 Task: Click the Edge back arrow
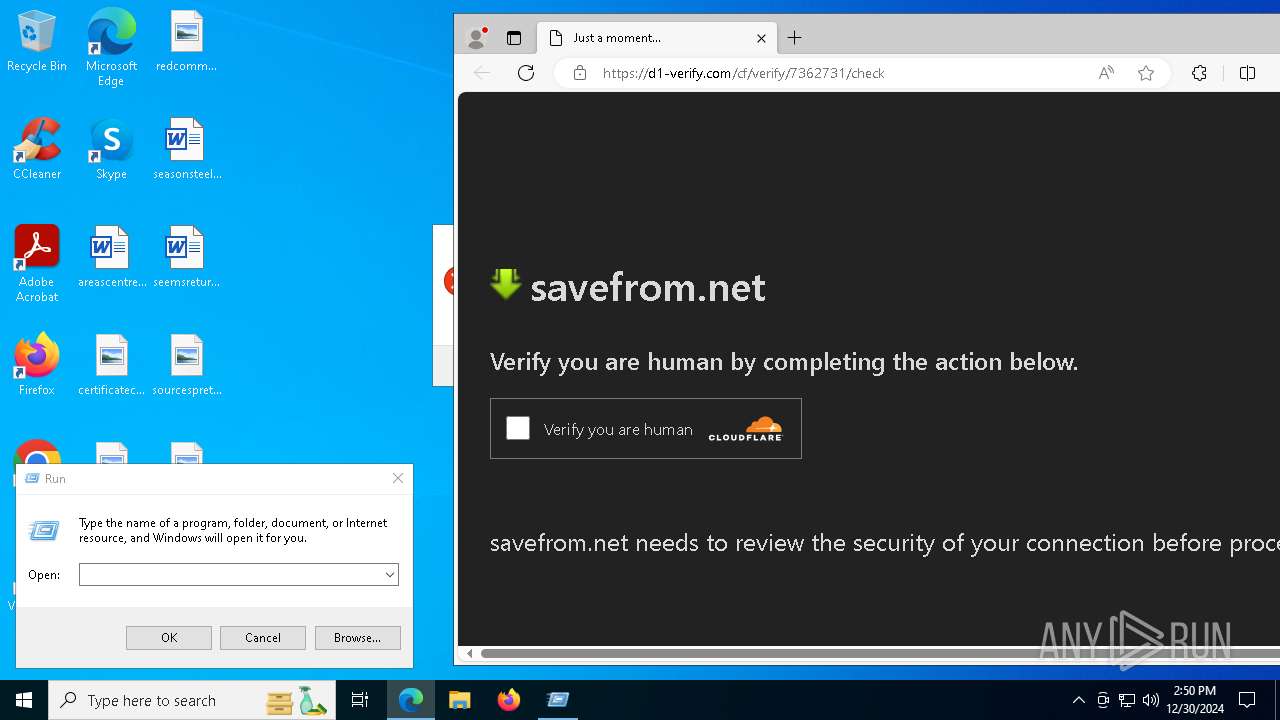[482, 73]
